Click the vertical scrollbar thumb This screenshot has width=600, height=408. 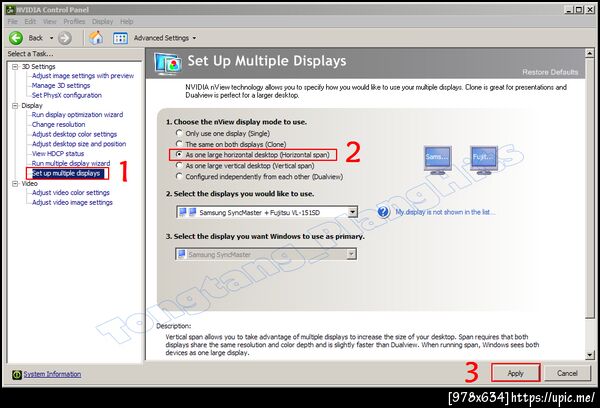[x=590, y=188]
